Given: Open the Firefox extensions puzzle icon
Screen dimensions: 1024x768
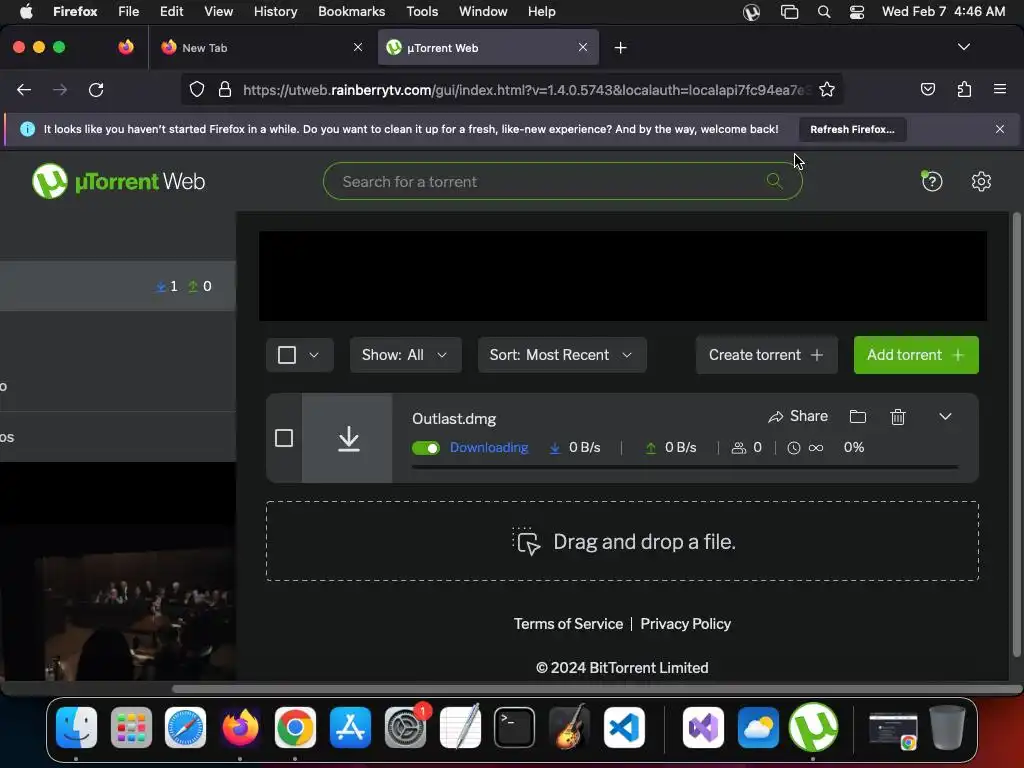Looking at the screenshot, I should tap(964, 89).
